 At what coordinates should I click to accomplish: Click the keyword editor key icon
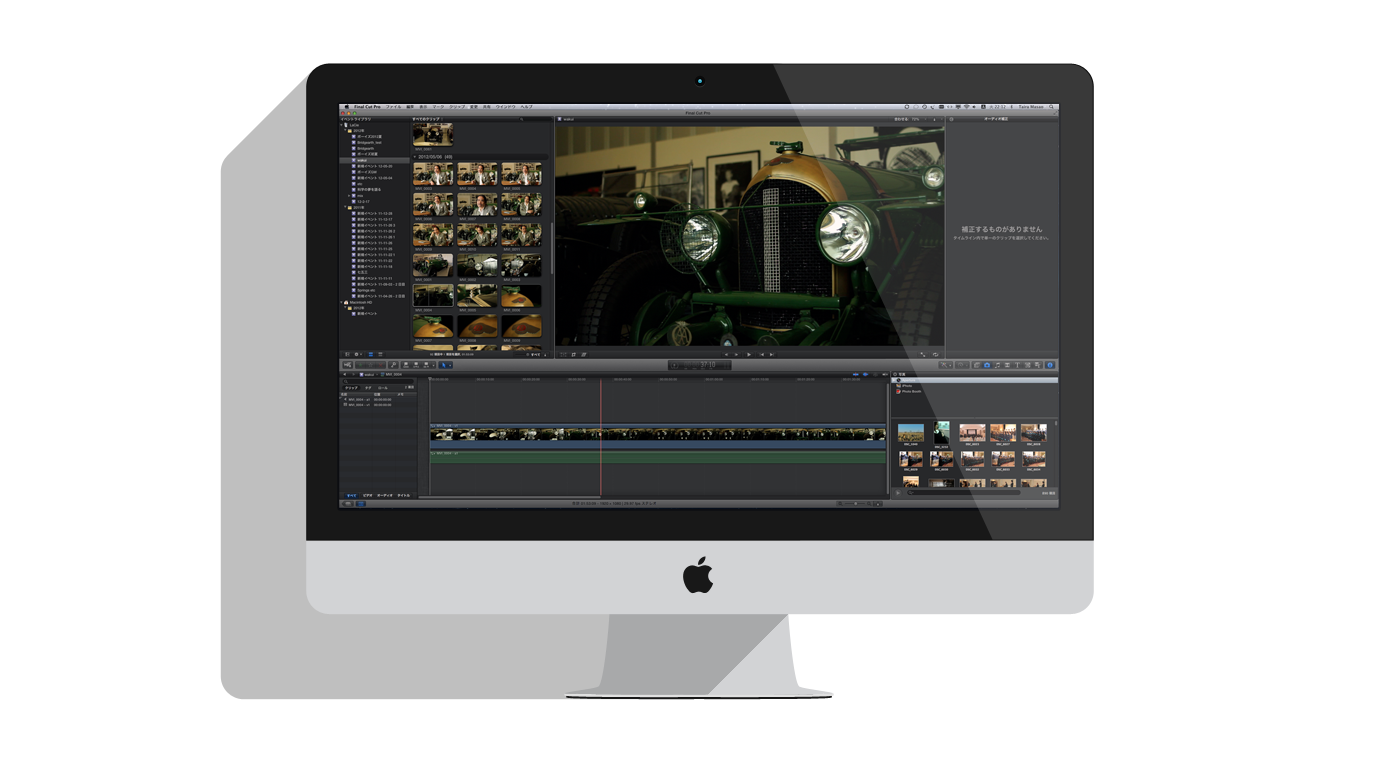pyautogui.click(x=394, y=365)
